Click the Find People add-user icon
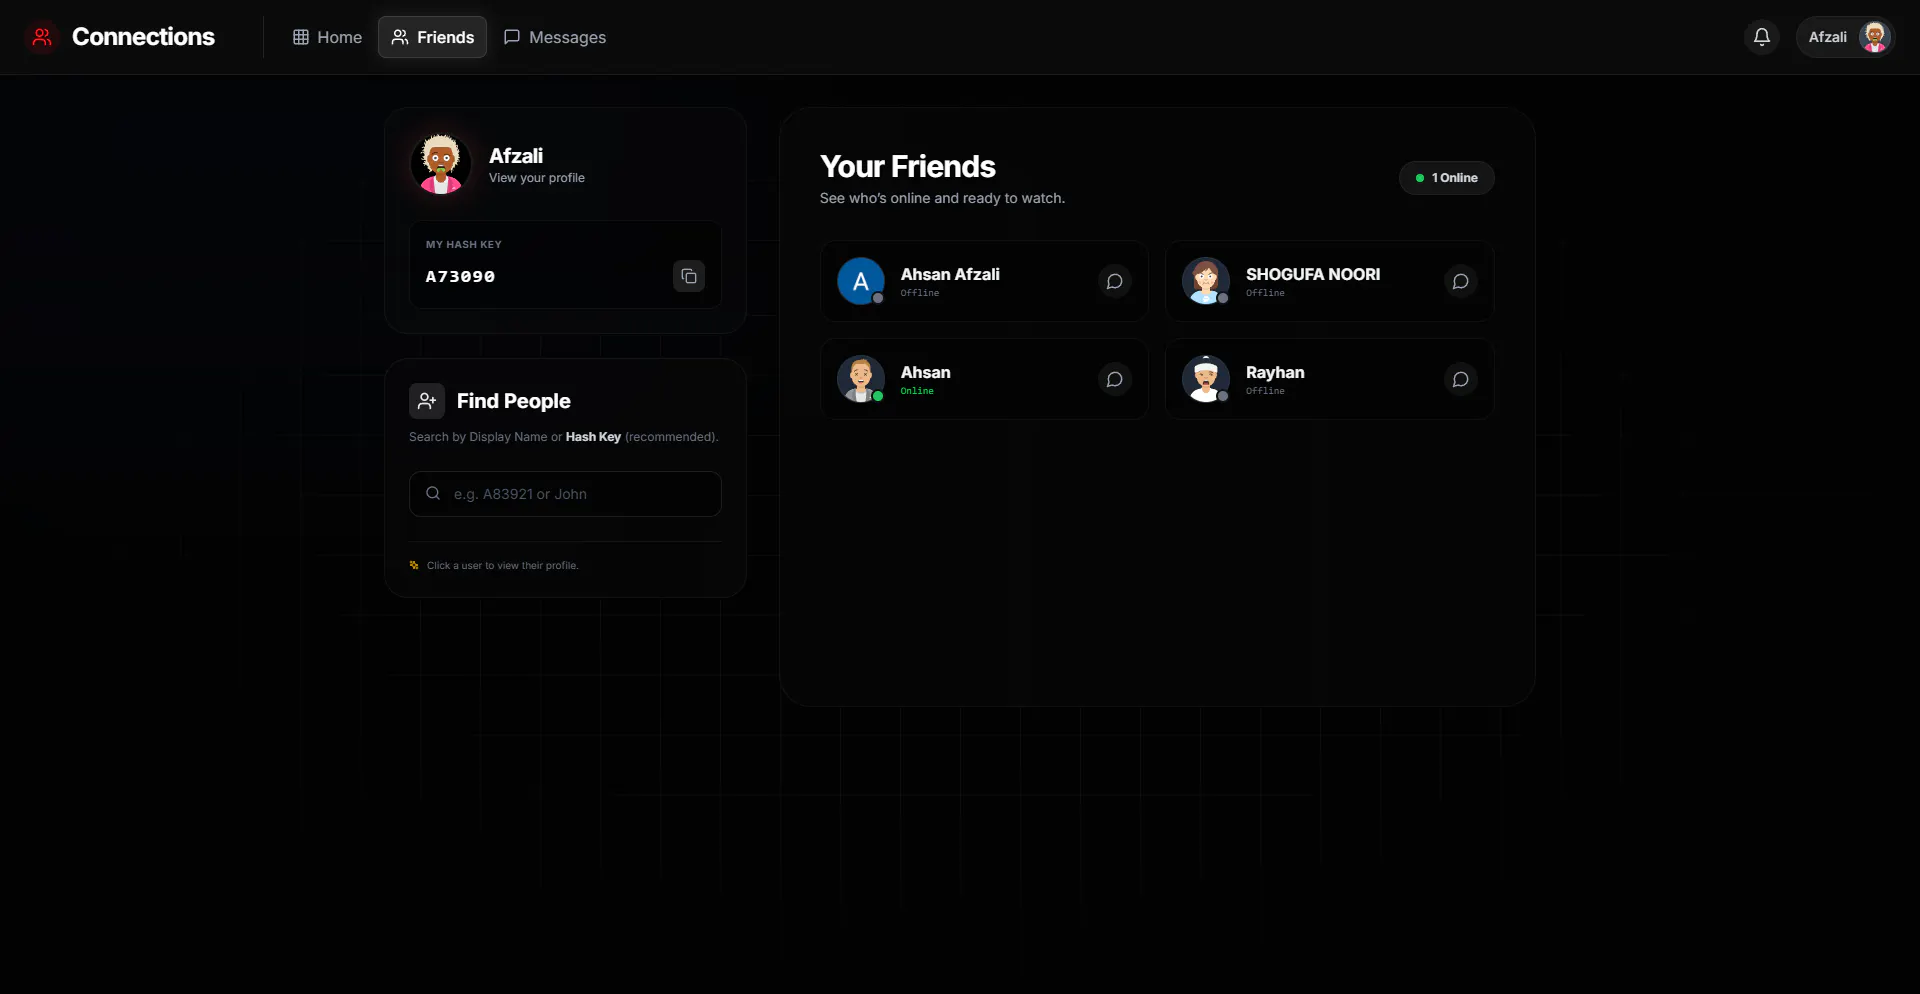The image size is (1920, 994). tap(427, 401)
